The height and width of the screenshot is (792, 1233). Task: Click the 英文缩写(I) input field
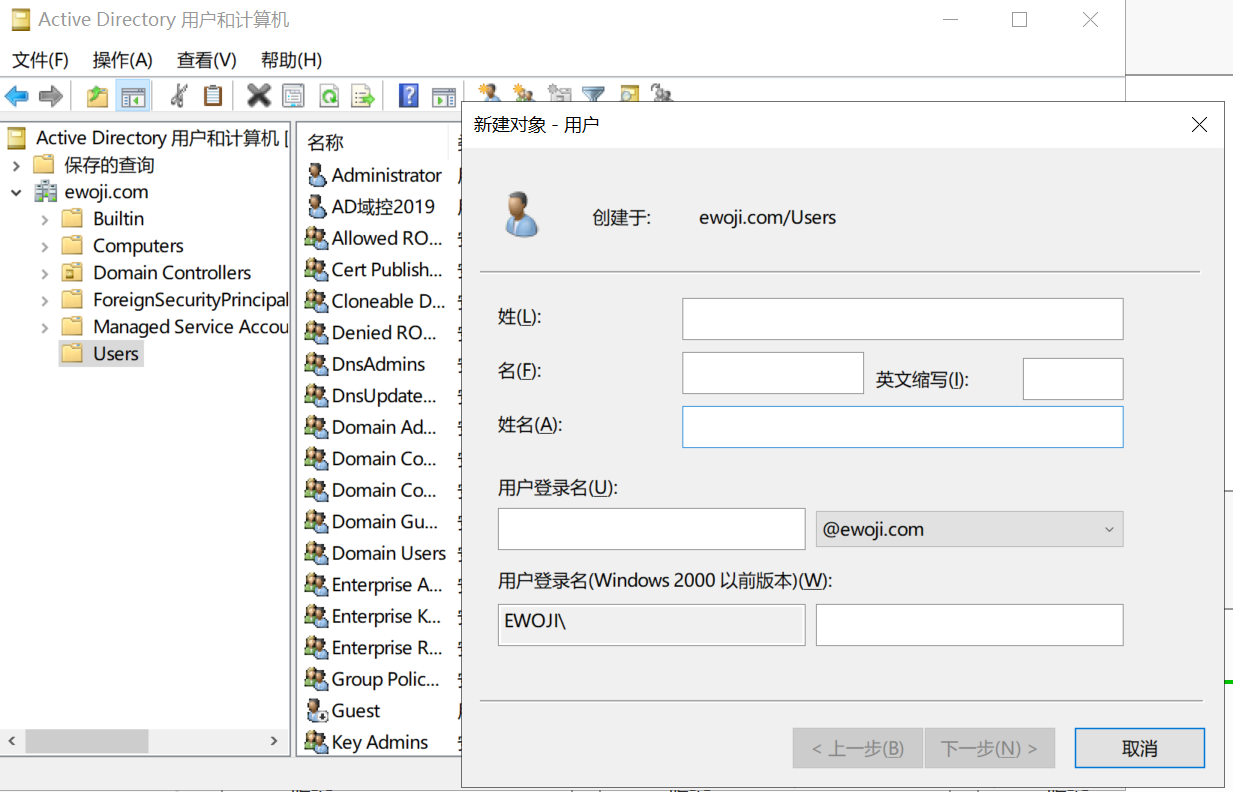click(1073, 379)
